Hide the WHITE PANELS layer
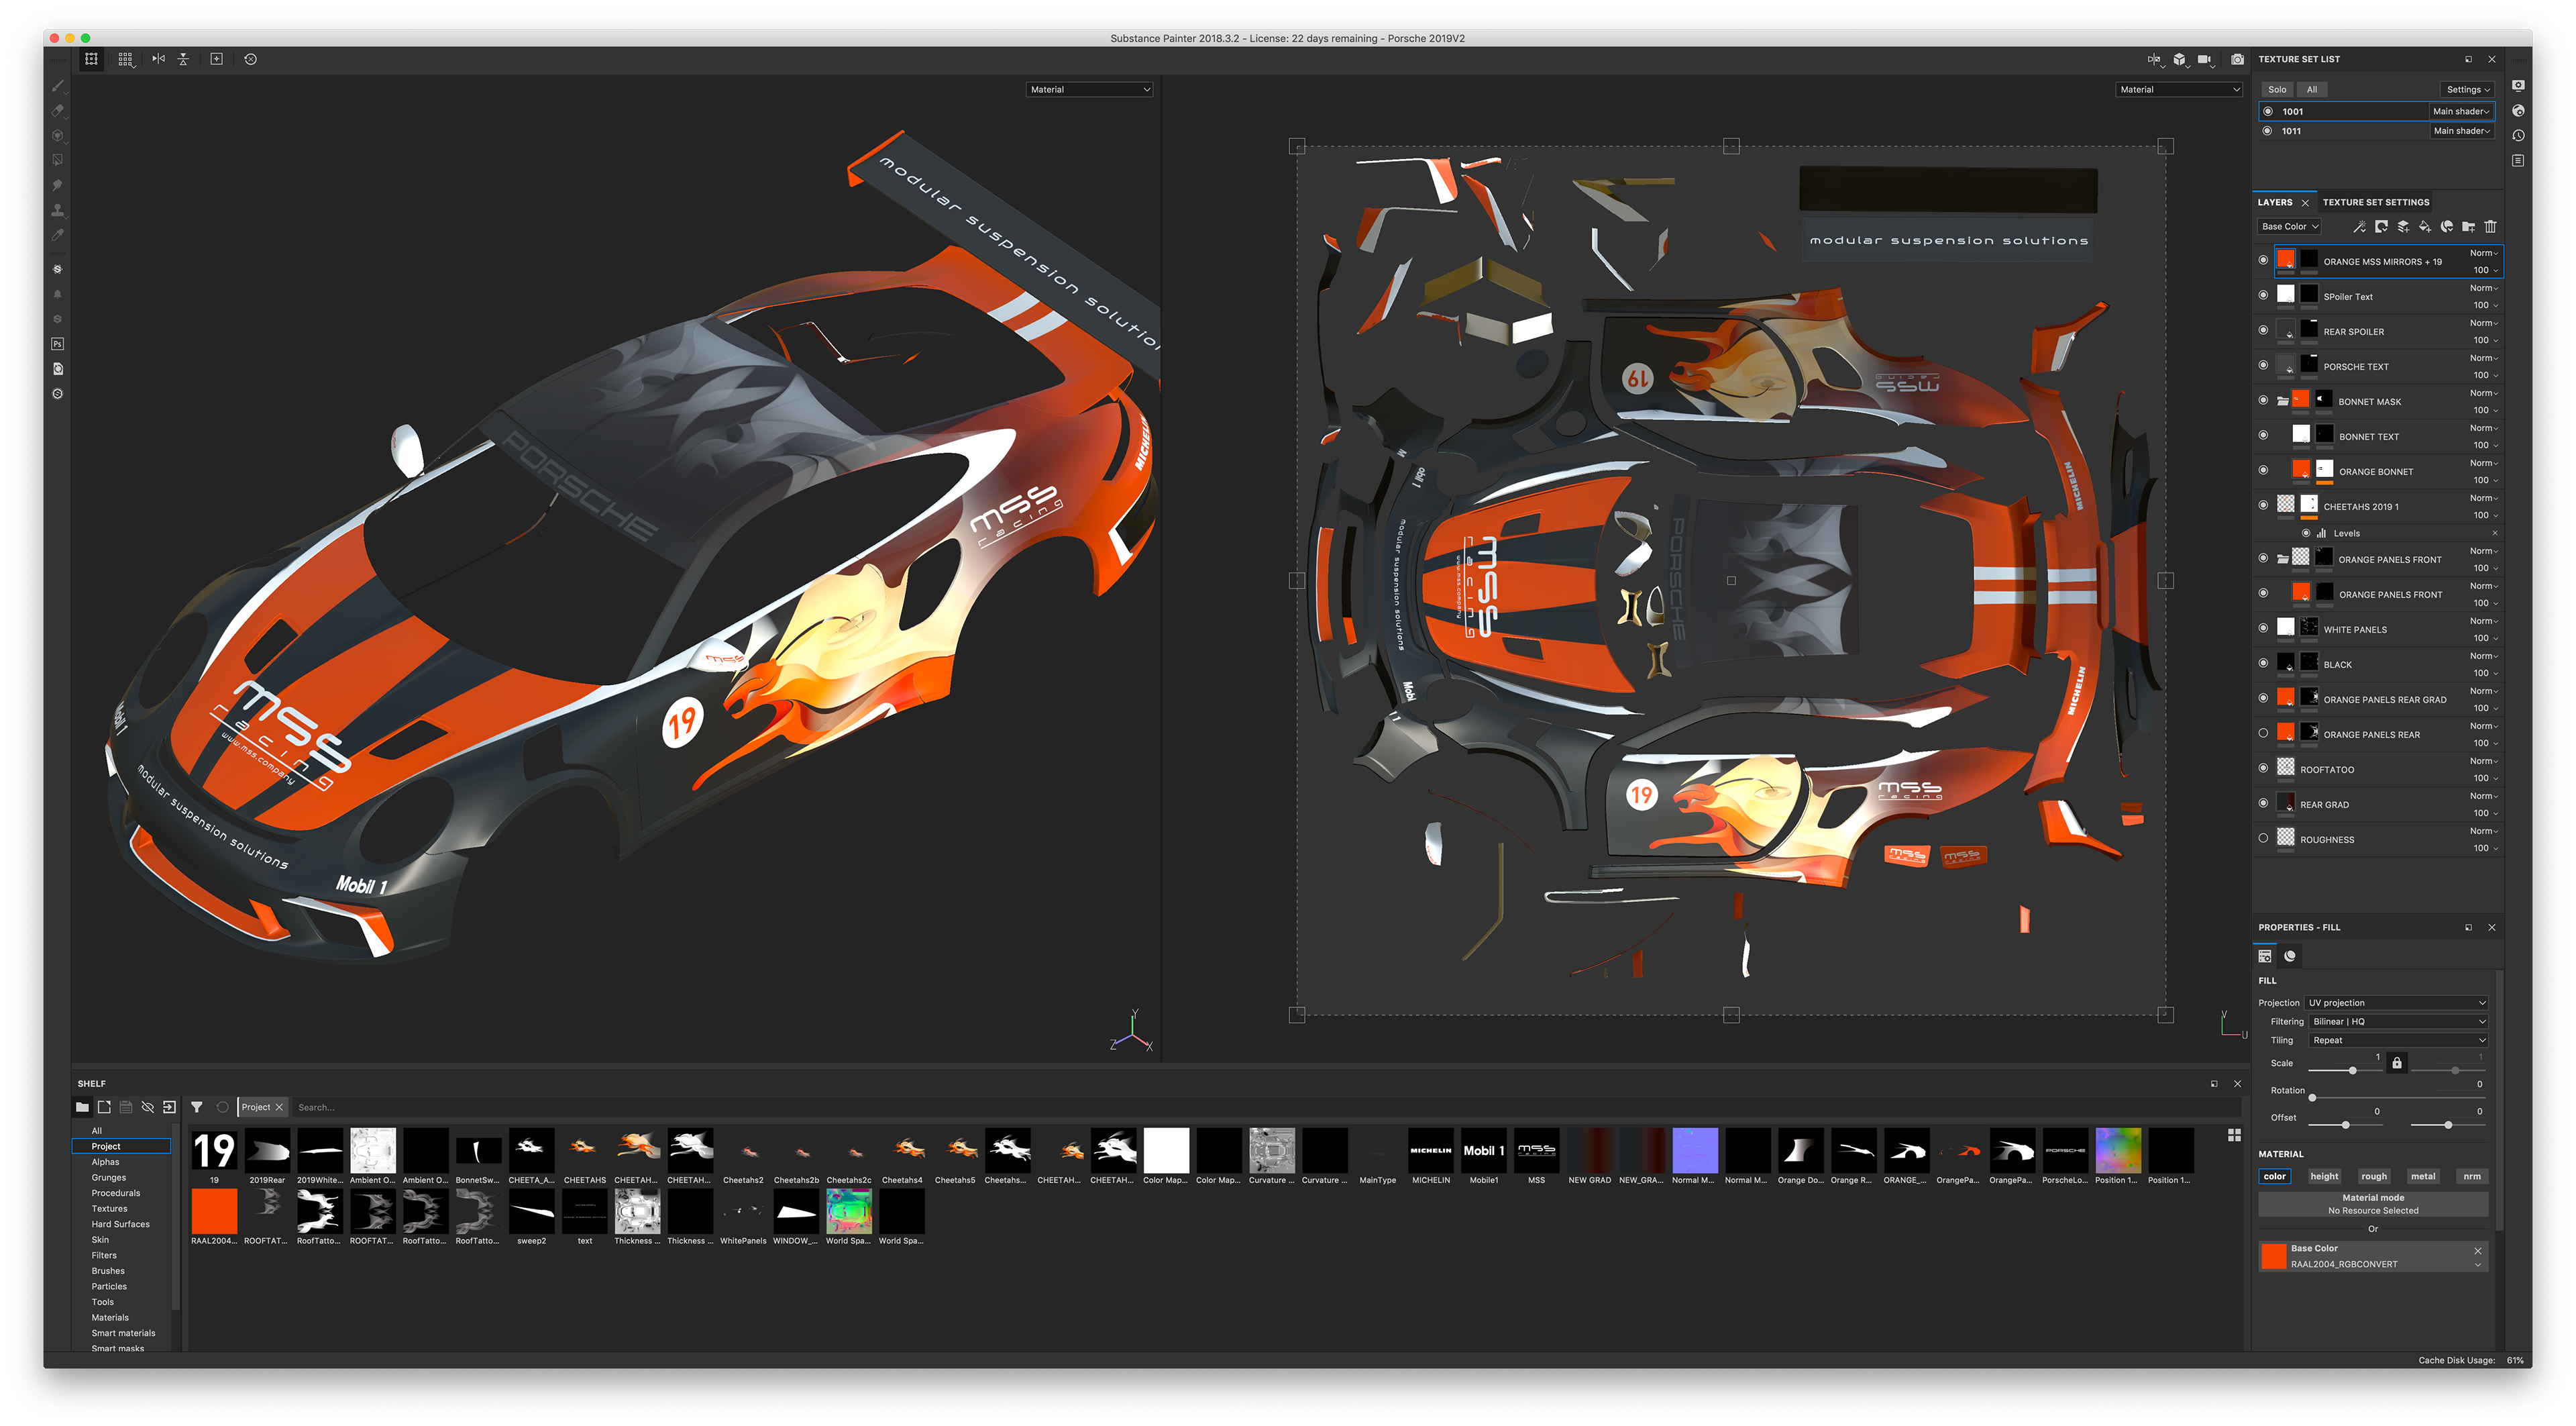Image resolution: width=2576 pixels, height=1426 pixels. [x=2264, y=628]
